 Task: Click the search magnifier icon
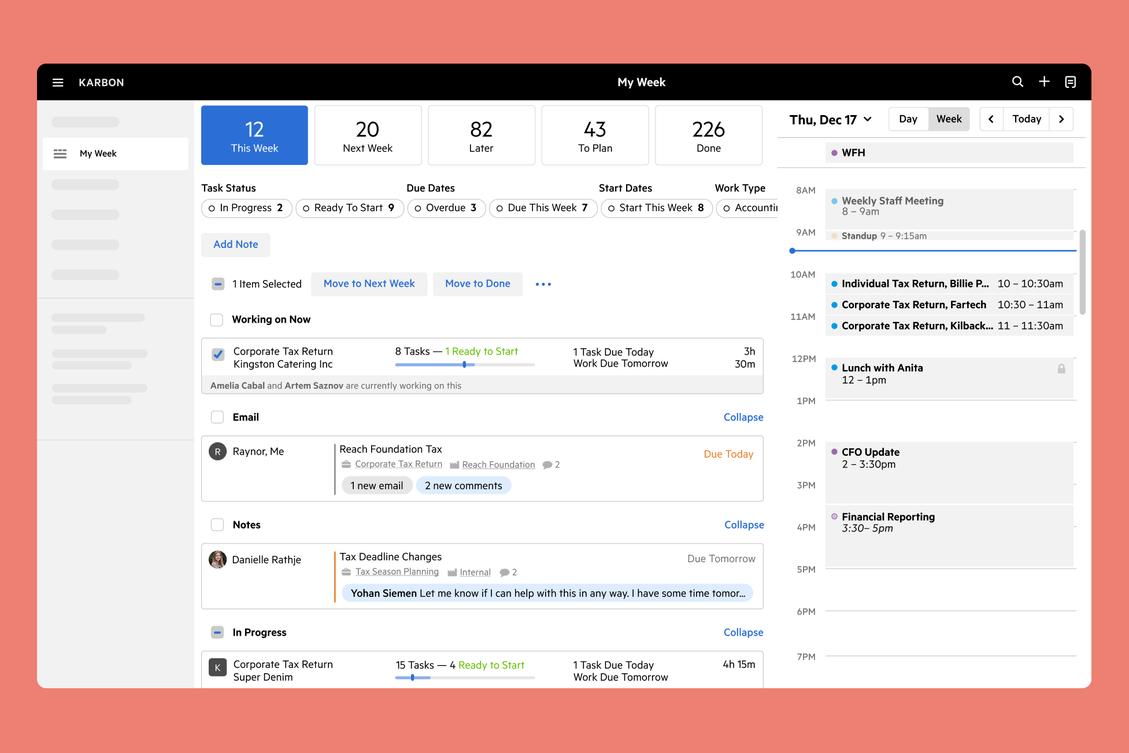1017,81
